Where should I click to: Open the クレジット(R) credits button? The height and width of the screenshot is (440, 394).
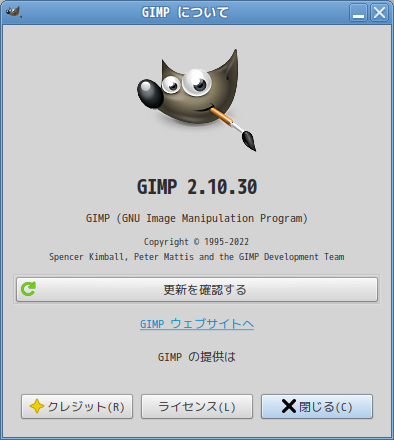77,406
